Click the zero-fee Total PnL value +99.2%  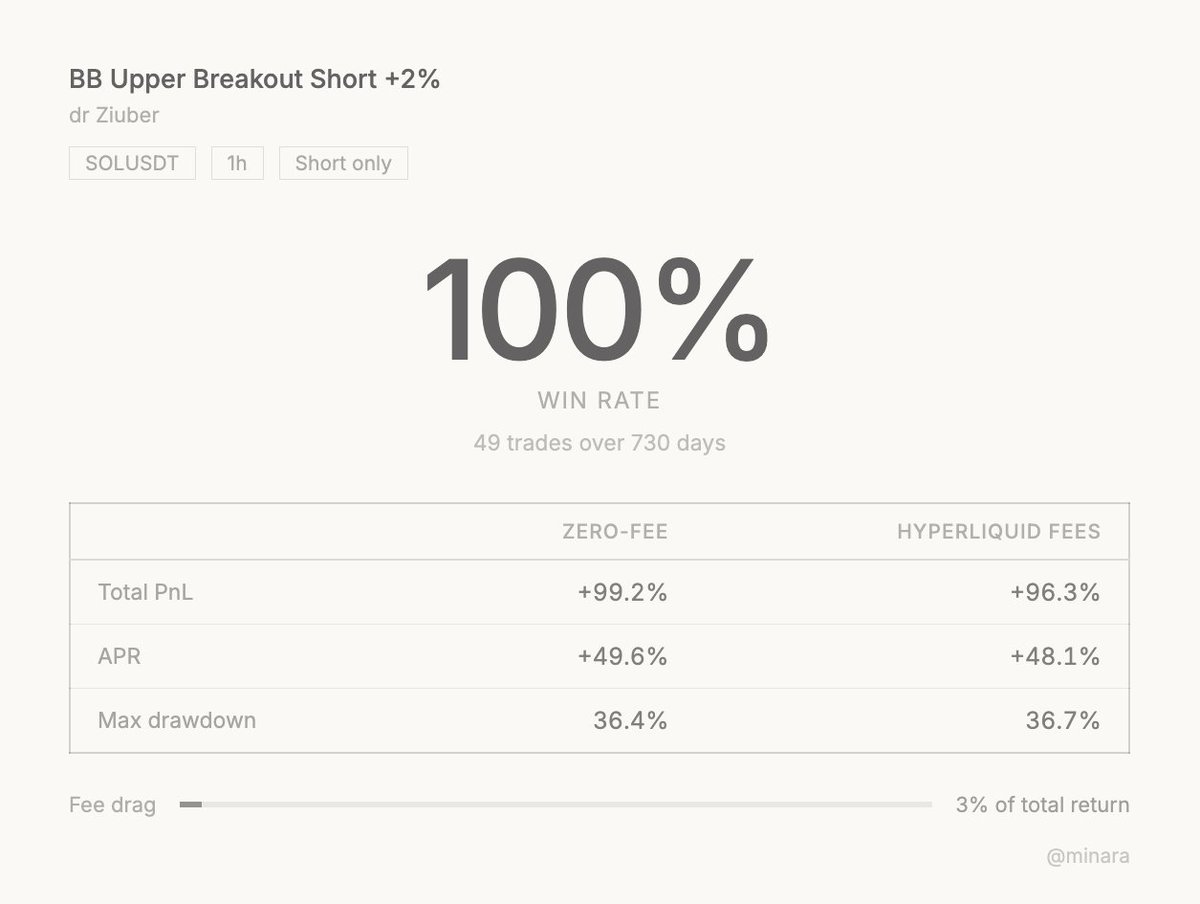click(622, 592)
